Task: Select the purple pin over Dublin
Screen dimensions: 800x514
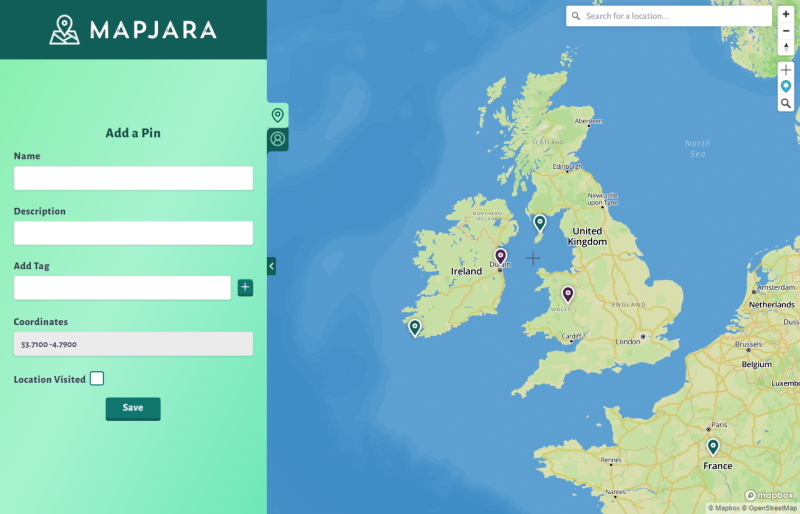Action: click(501, 256)
